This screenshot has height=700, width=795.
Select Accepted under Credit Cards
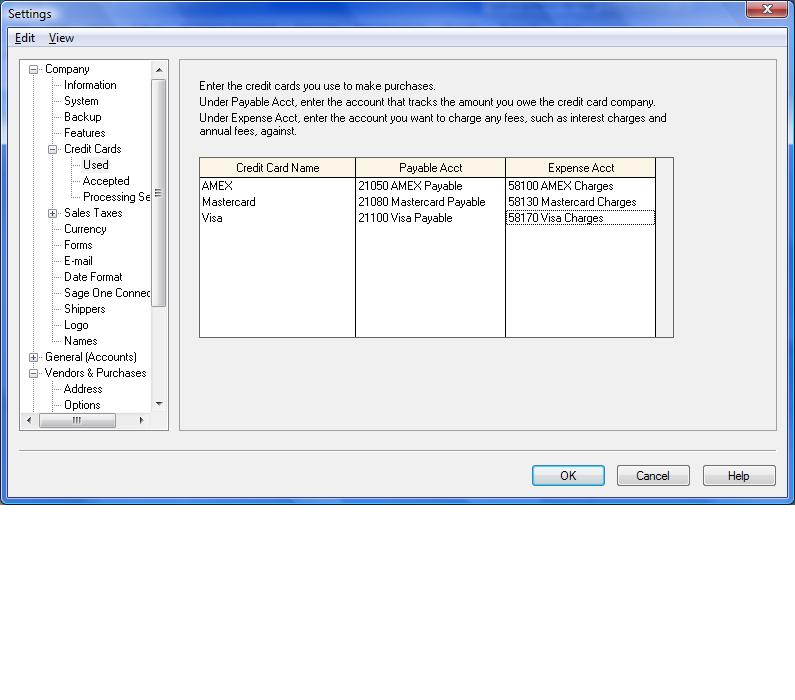point(106,181)
